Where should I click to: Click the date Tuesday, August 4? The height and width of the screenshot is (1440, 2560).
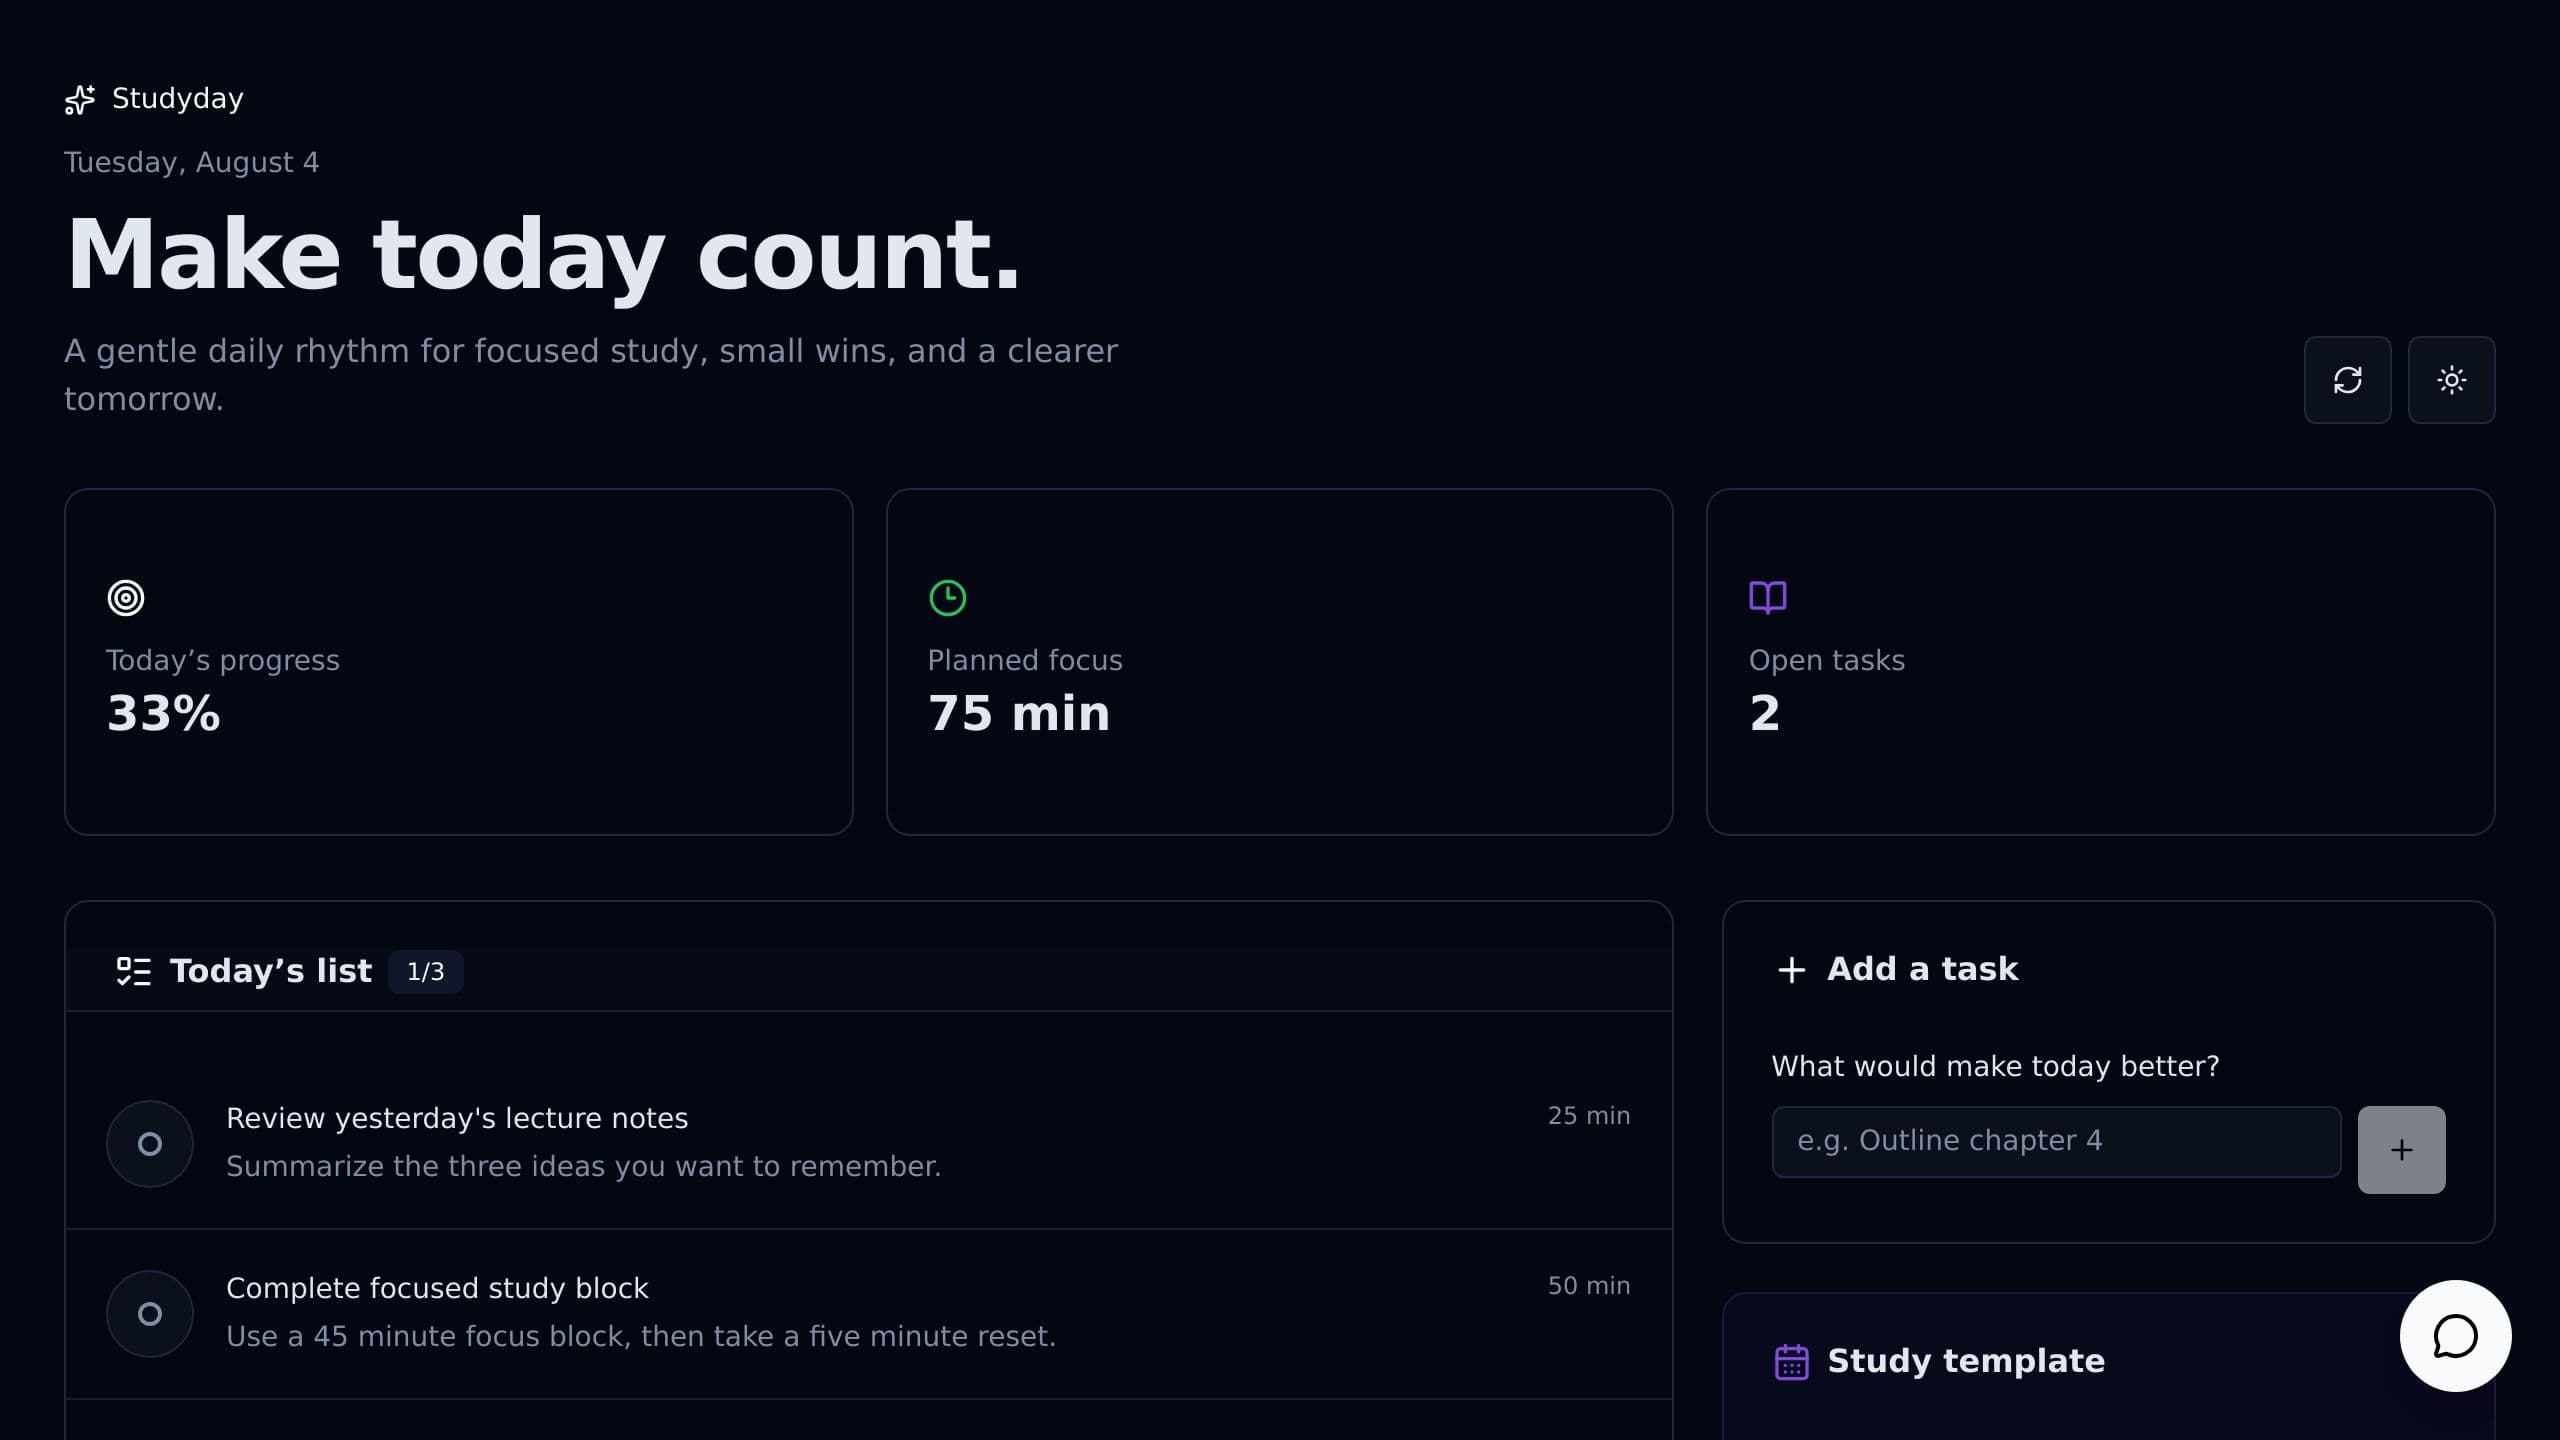pyautogui.click(x=192, y=163)
